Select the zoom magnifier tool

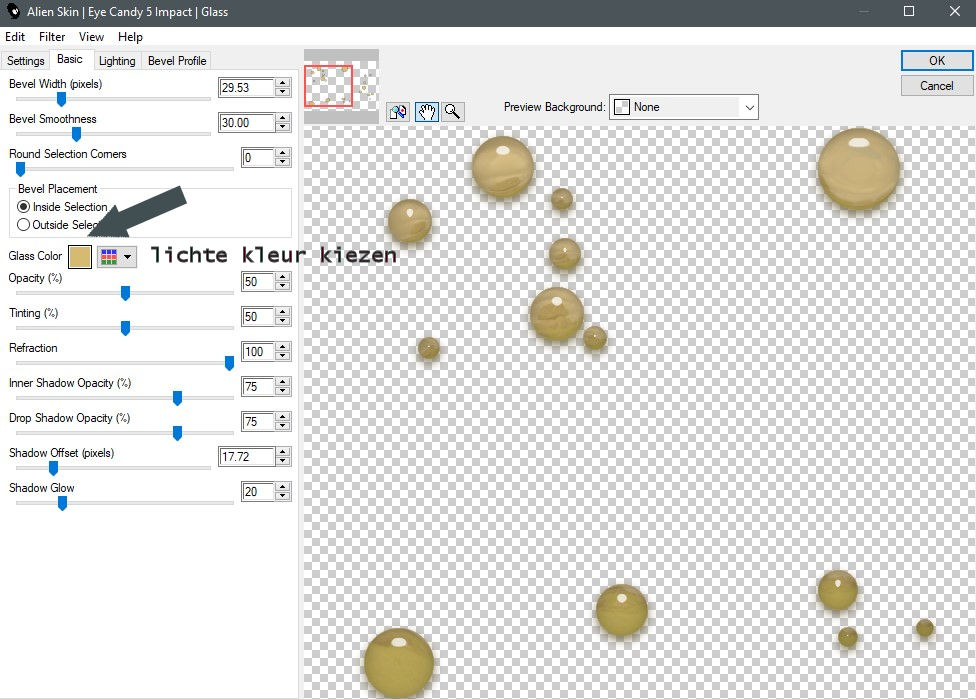click(x=453, y=111)
